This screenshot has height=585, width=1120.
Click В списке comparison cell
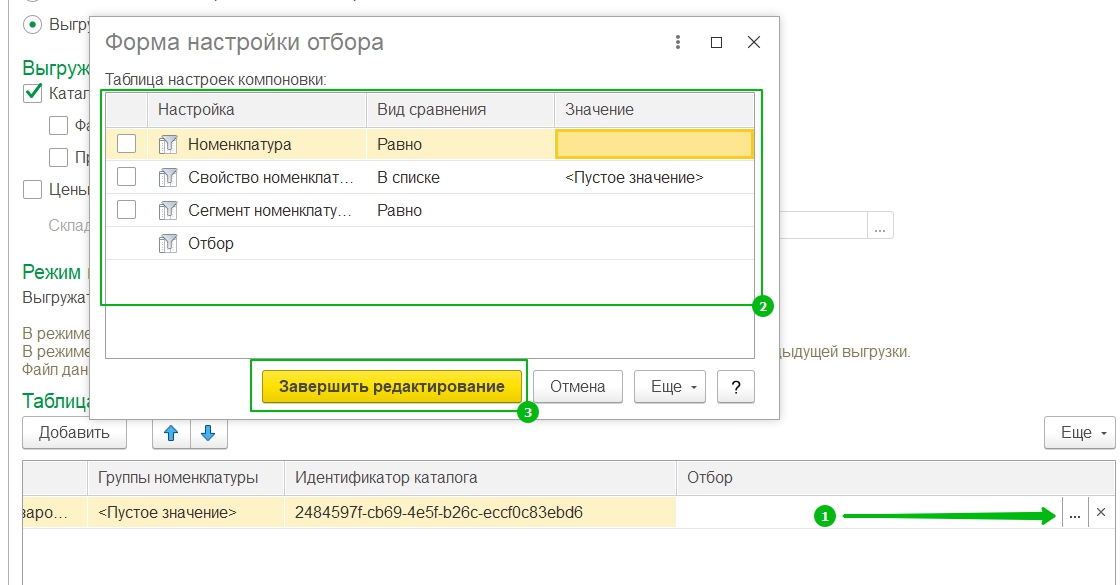409,177
